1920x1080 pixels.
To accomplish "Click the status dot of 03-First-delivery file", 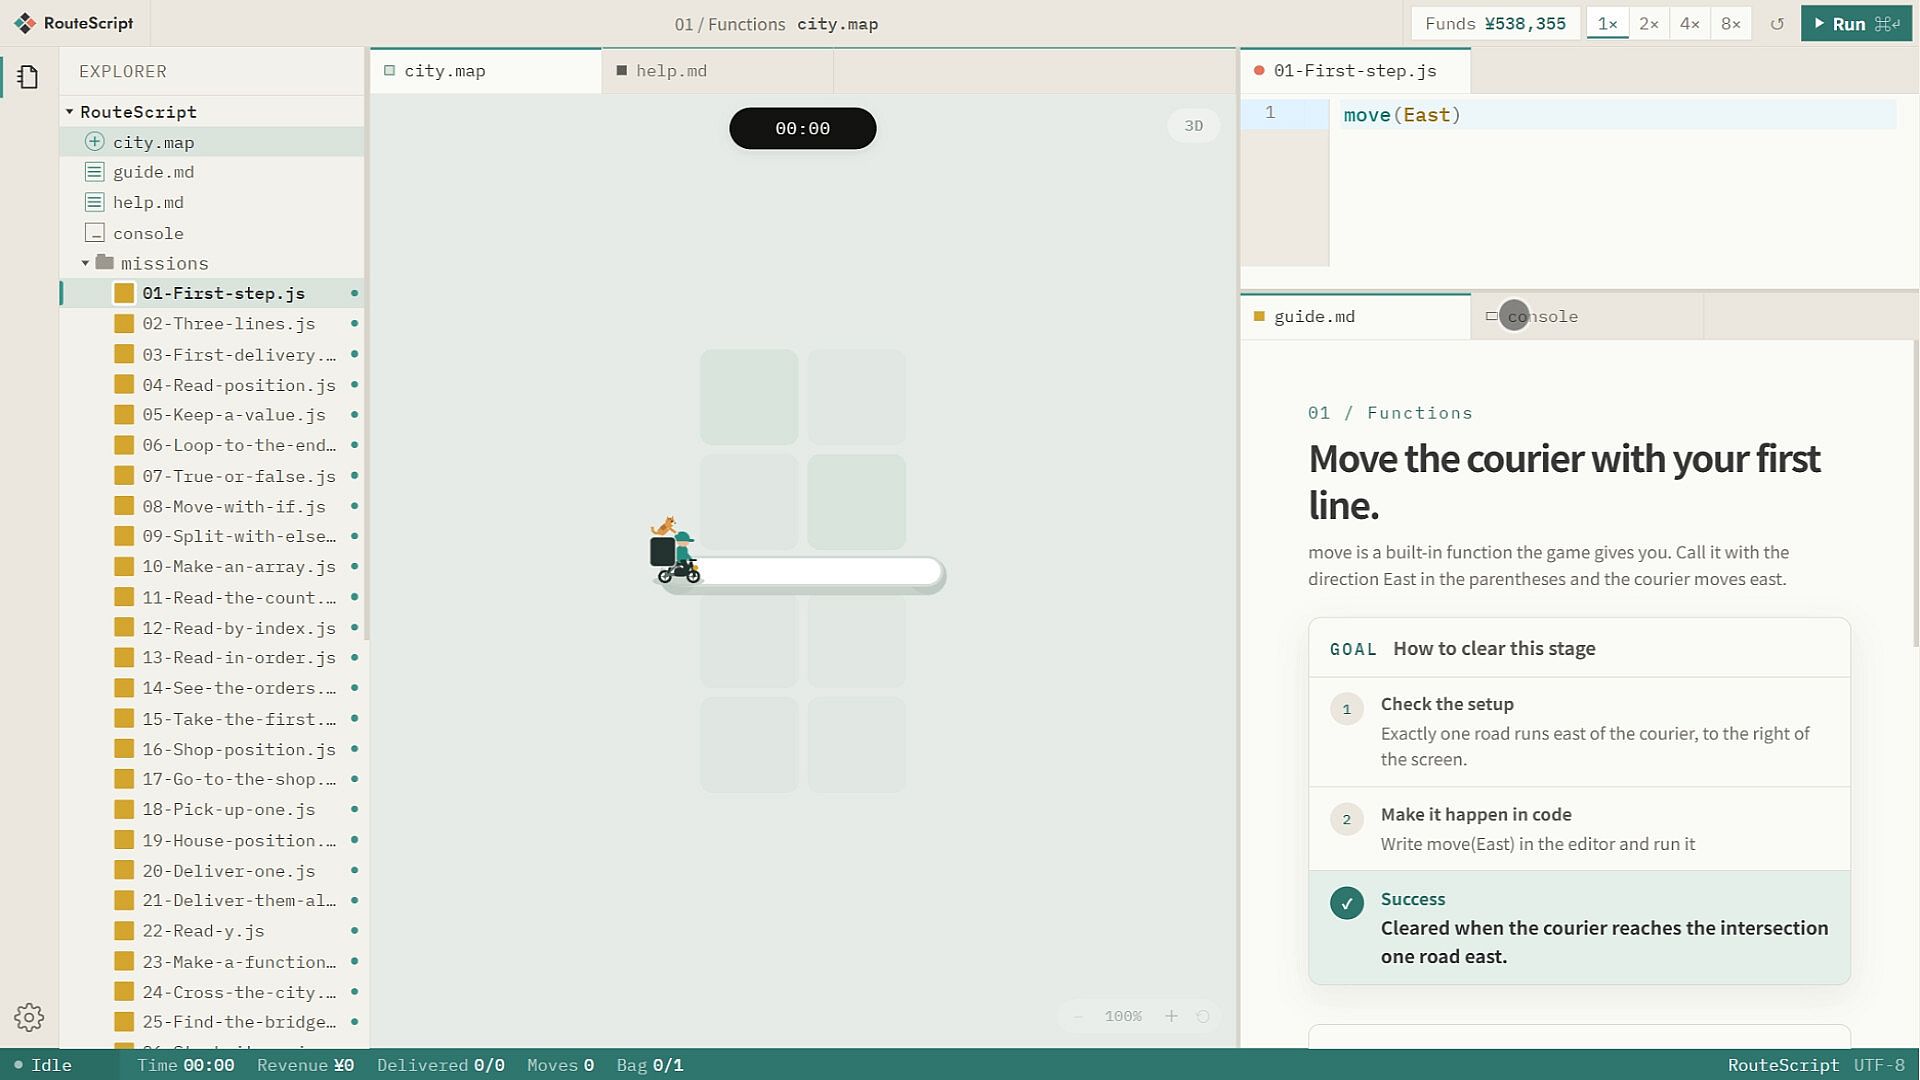I will pyautogui.click(x=354, y=354).
